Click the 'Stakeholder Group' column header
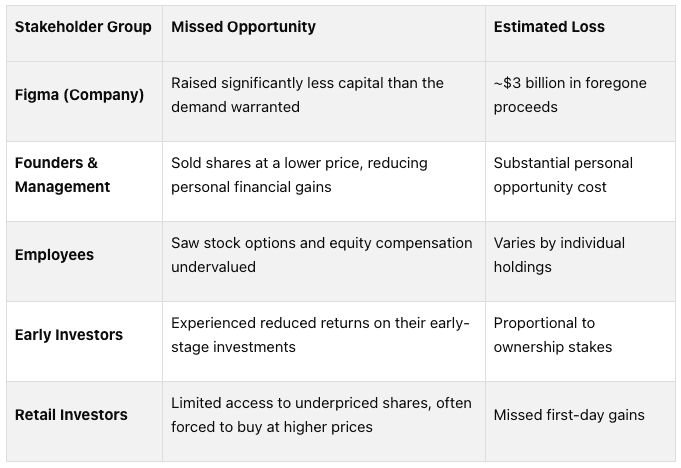Screen dimensions: 681x468 (83, 27)
